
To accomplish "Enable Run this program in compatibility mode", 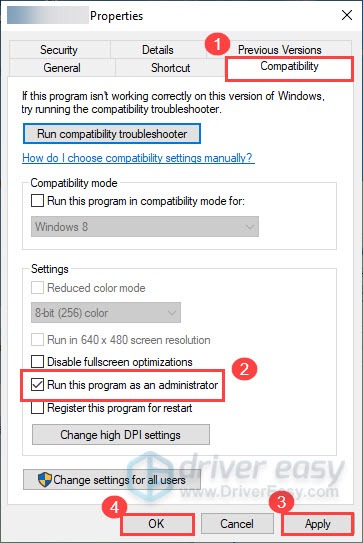I will coord(37,201).
